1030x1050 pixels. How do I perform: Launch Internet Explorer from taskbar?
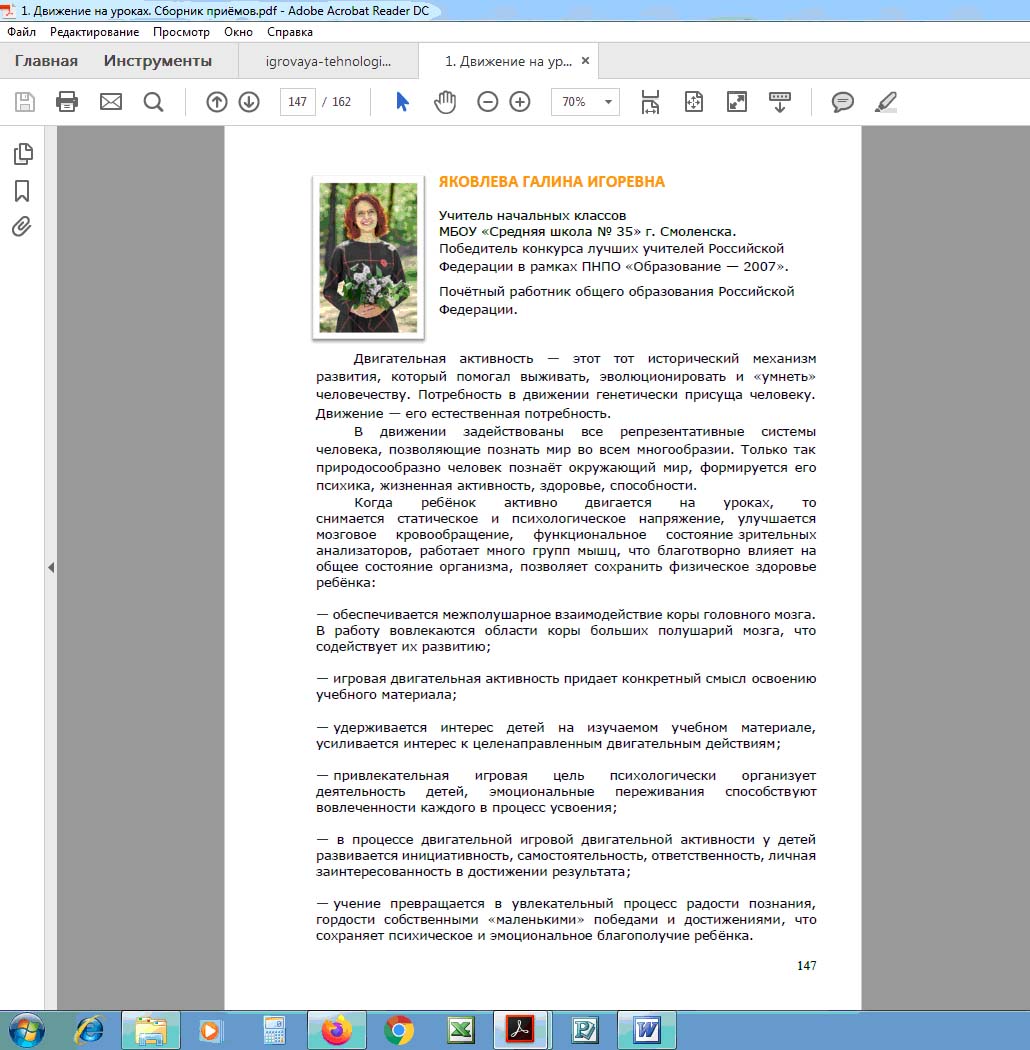click(89, 1030)
